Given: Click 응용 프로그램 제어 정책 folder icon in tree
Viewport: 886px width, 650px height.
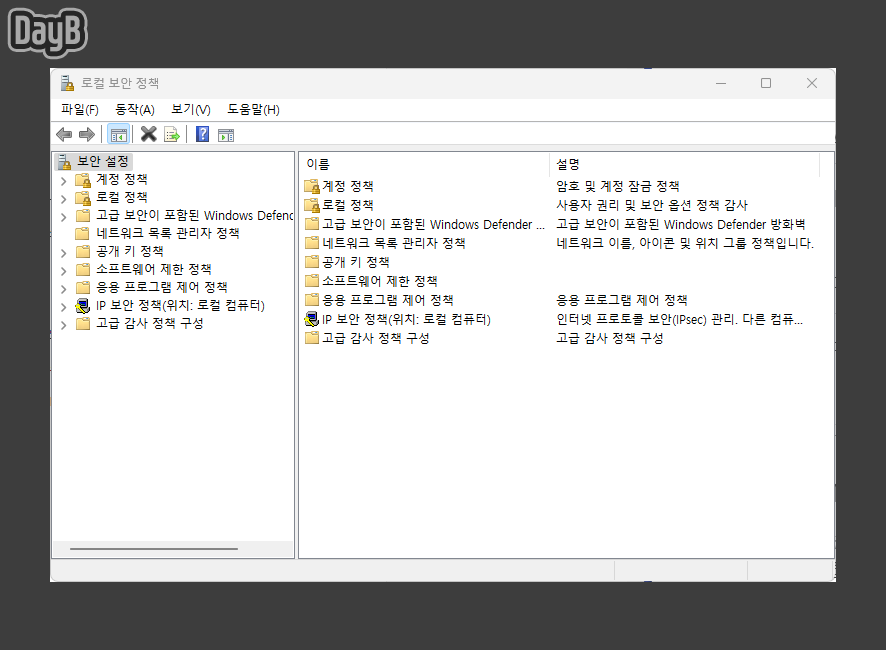Looking at the screenshot, I should coord(82,288).
